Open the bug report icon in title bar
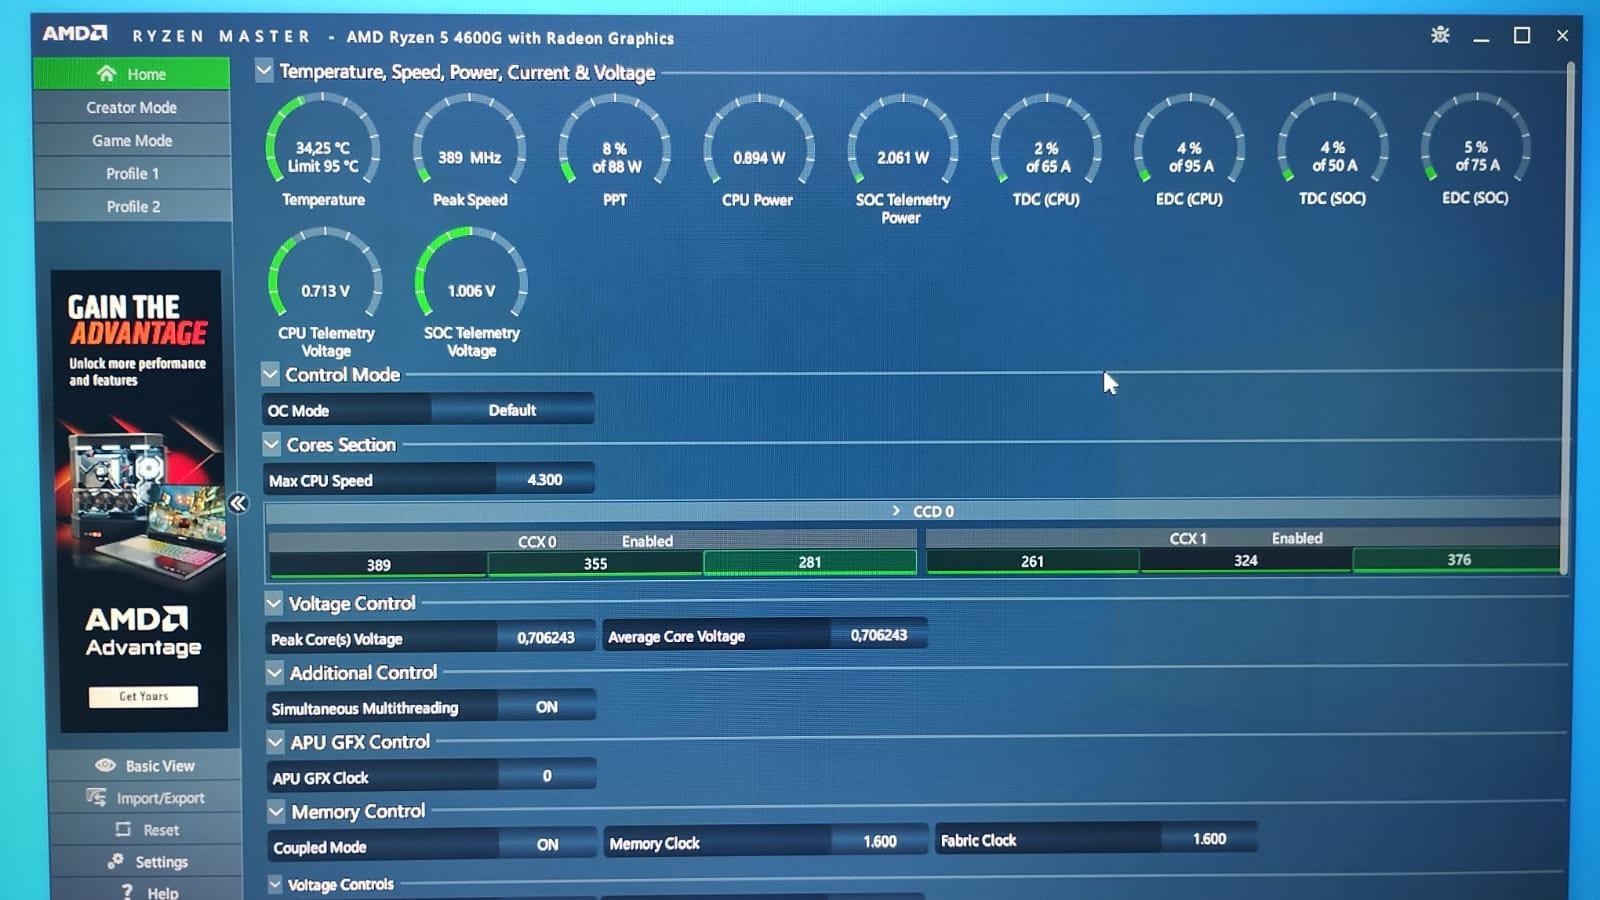The image size is (1600, 900). (x=1440, y=35)
